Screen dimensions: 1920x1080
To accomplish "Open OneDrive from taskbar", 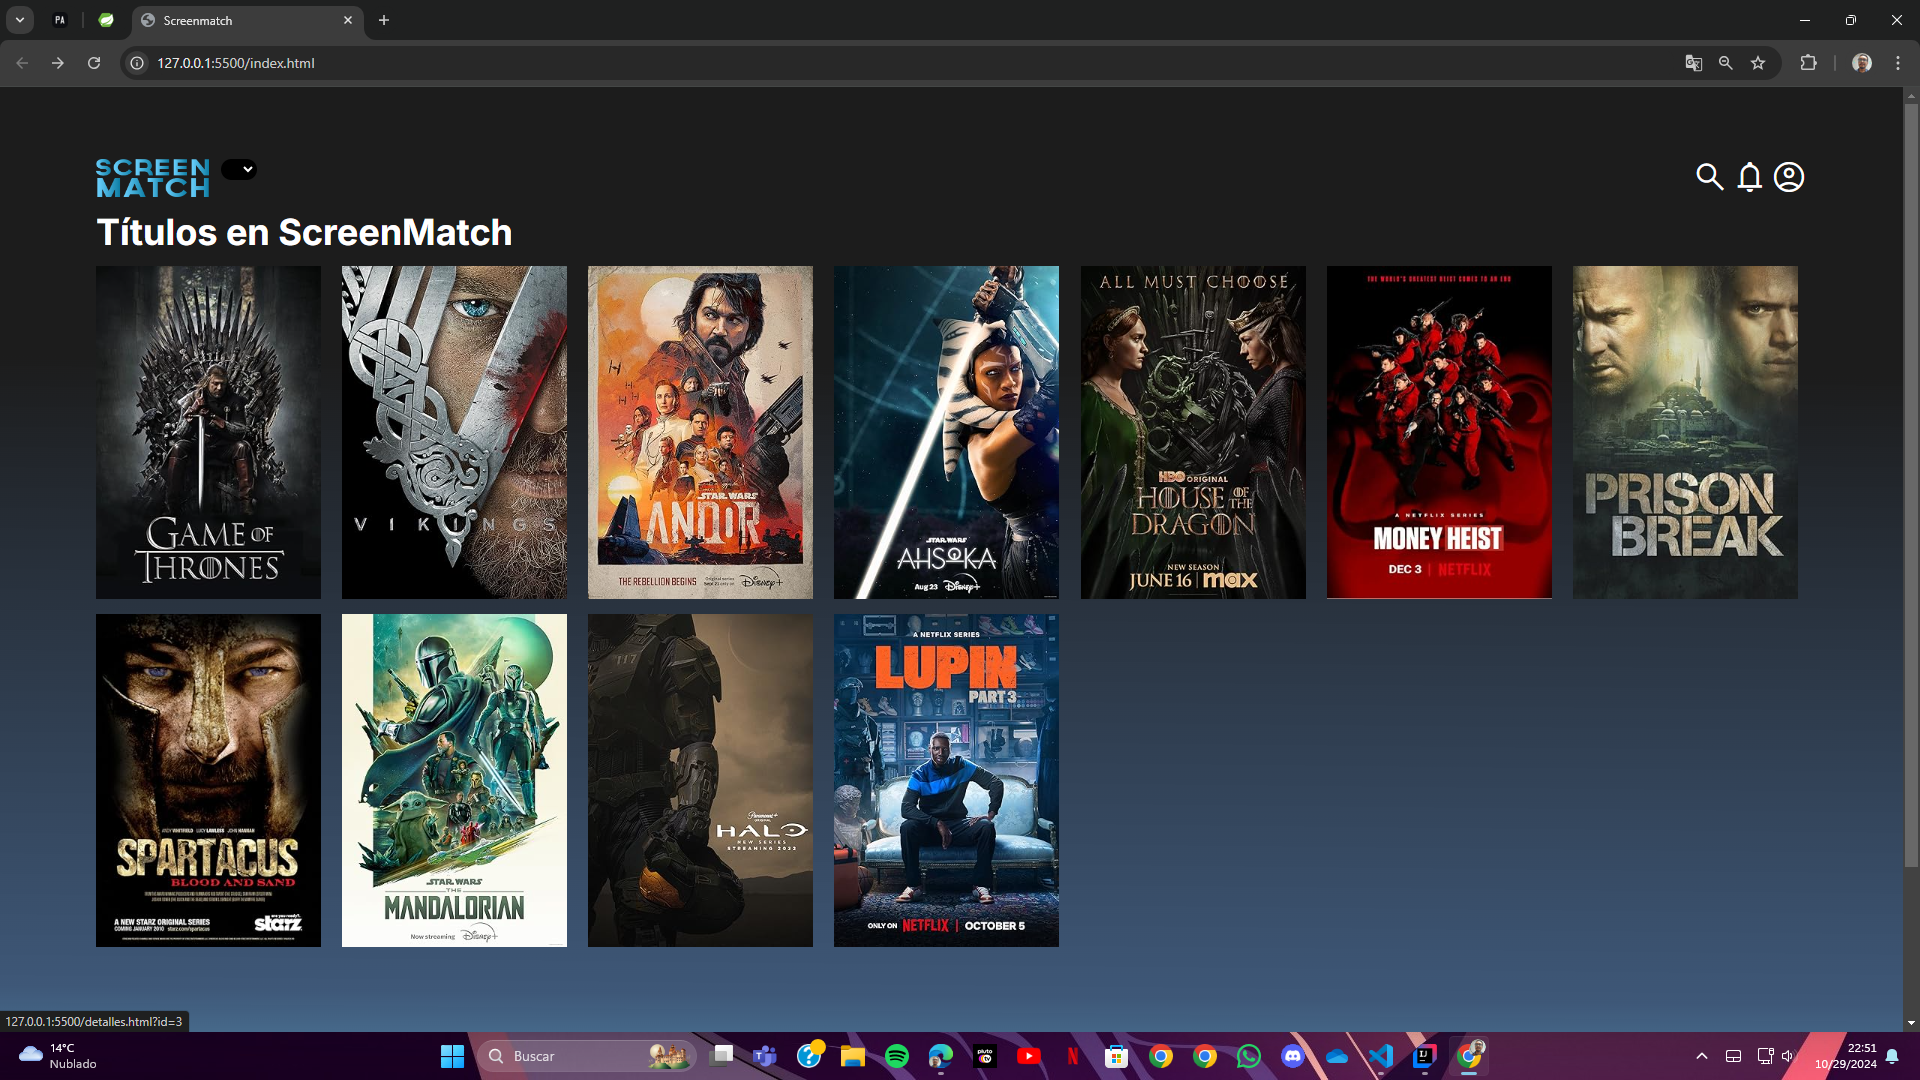I will pos(1337,1056).
